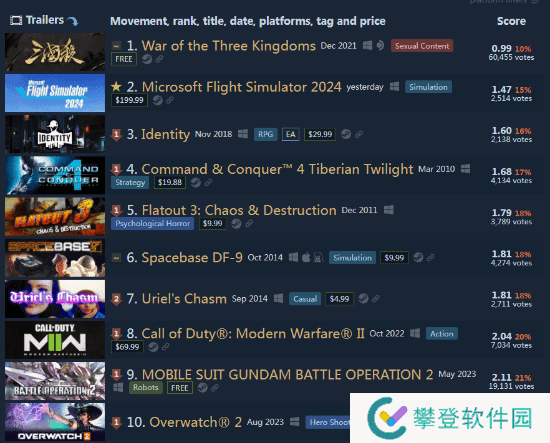Click link icon beside Command & Conquer price
550x443 pixels.
208,182
